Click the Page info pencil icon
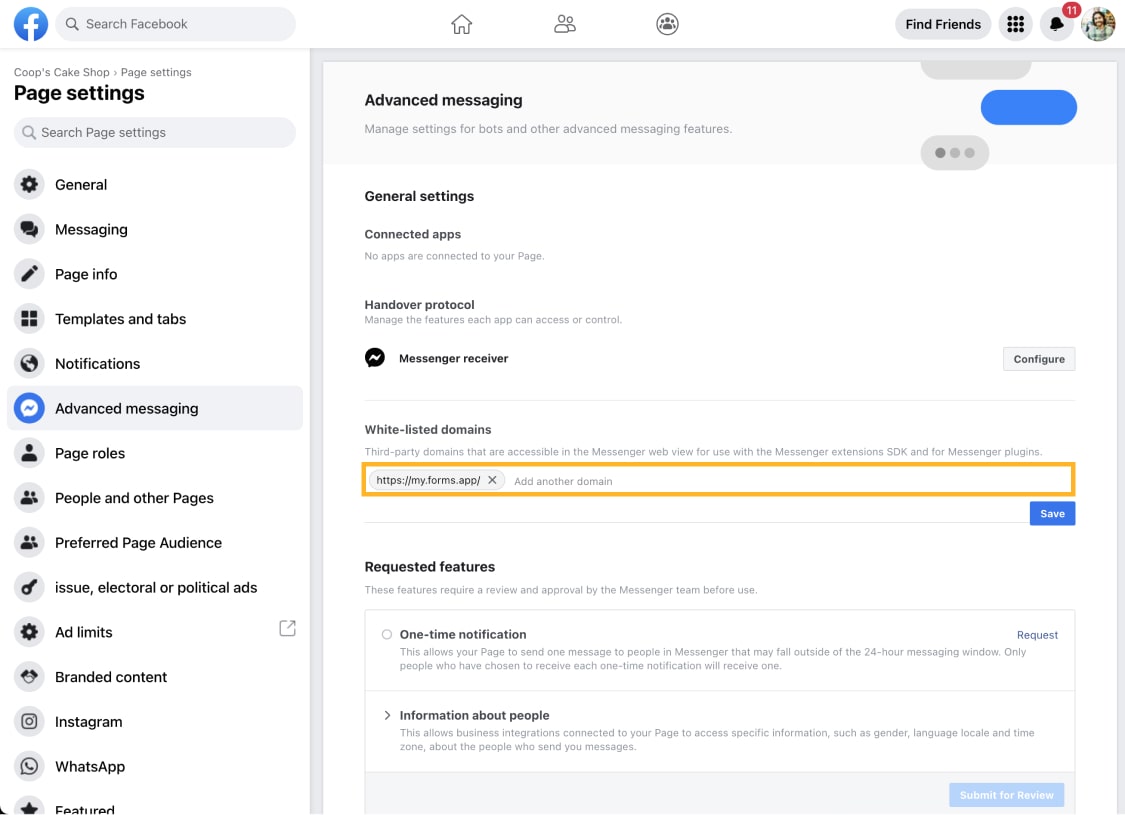The image size is (1125, 815). 29,274
